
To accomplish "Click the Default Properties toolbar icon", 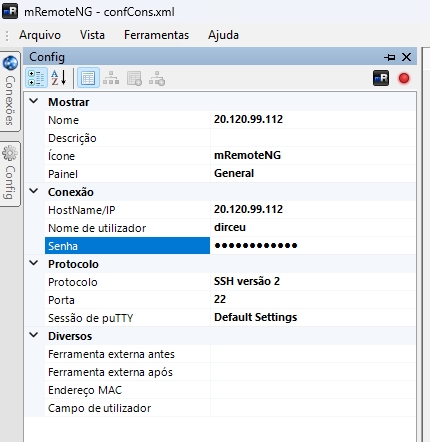I will coord(134,79).
